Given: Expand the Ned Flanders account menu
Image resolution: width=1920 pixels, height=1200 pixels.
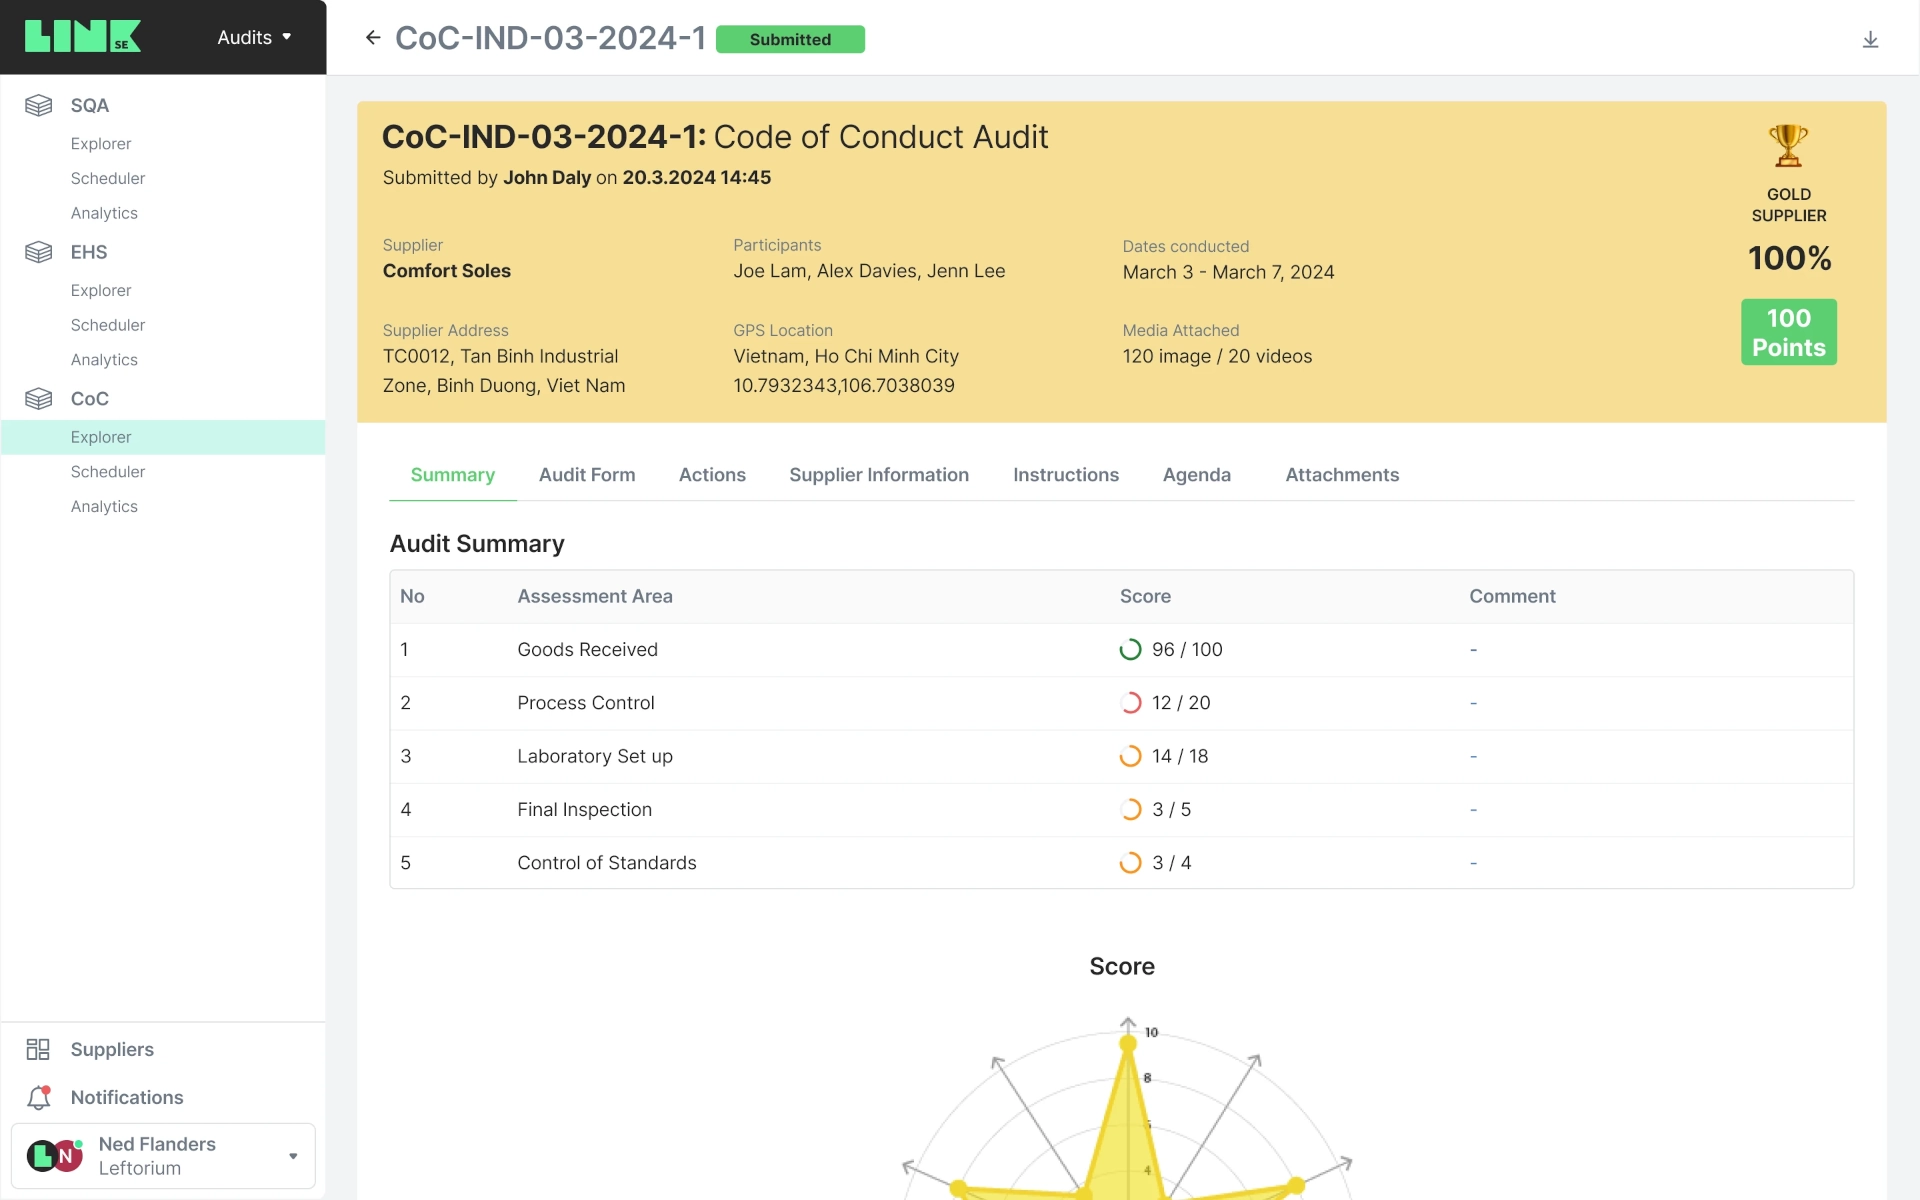Looking at the screenshot, I should coord(293,1156).
